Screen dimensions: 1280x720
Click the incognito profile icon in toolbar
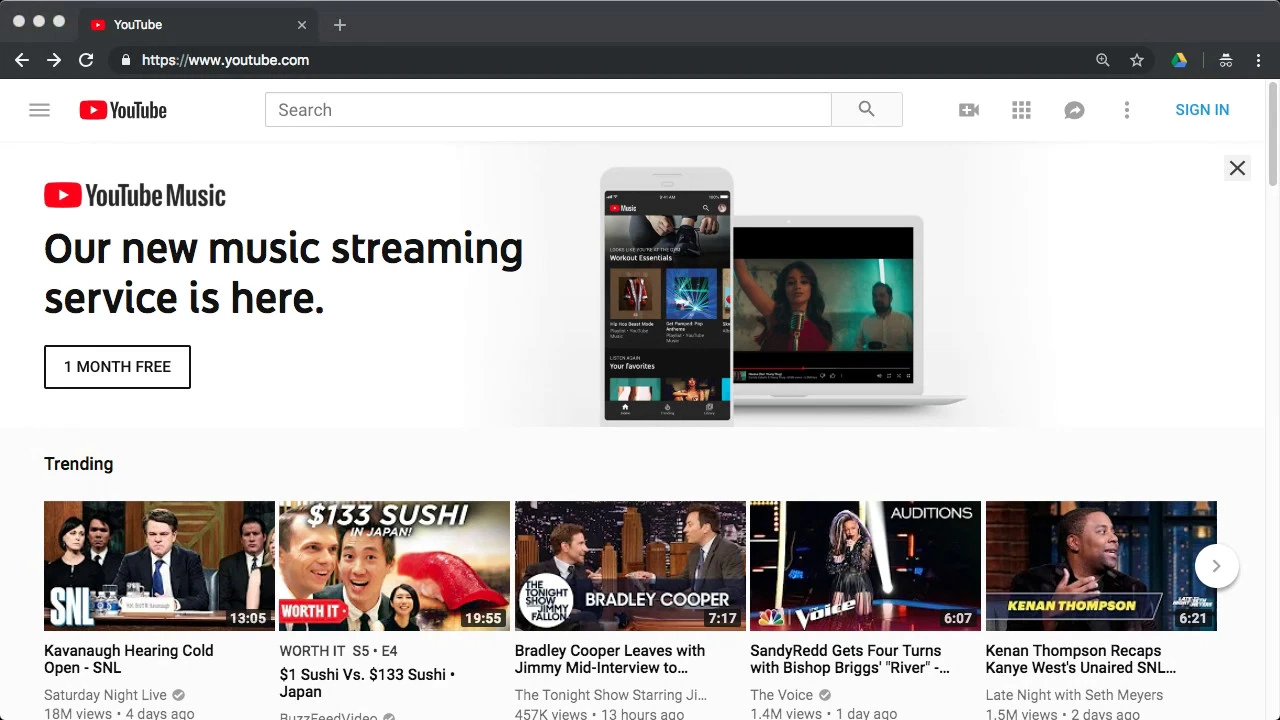[x=1226, y=60]
